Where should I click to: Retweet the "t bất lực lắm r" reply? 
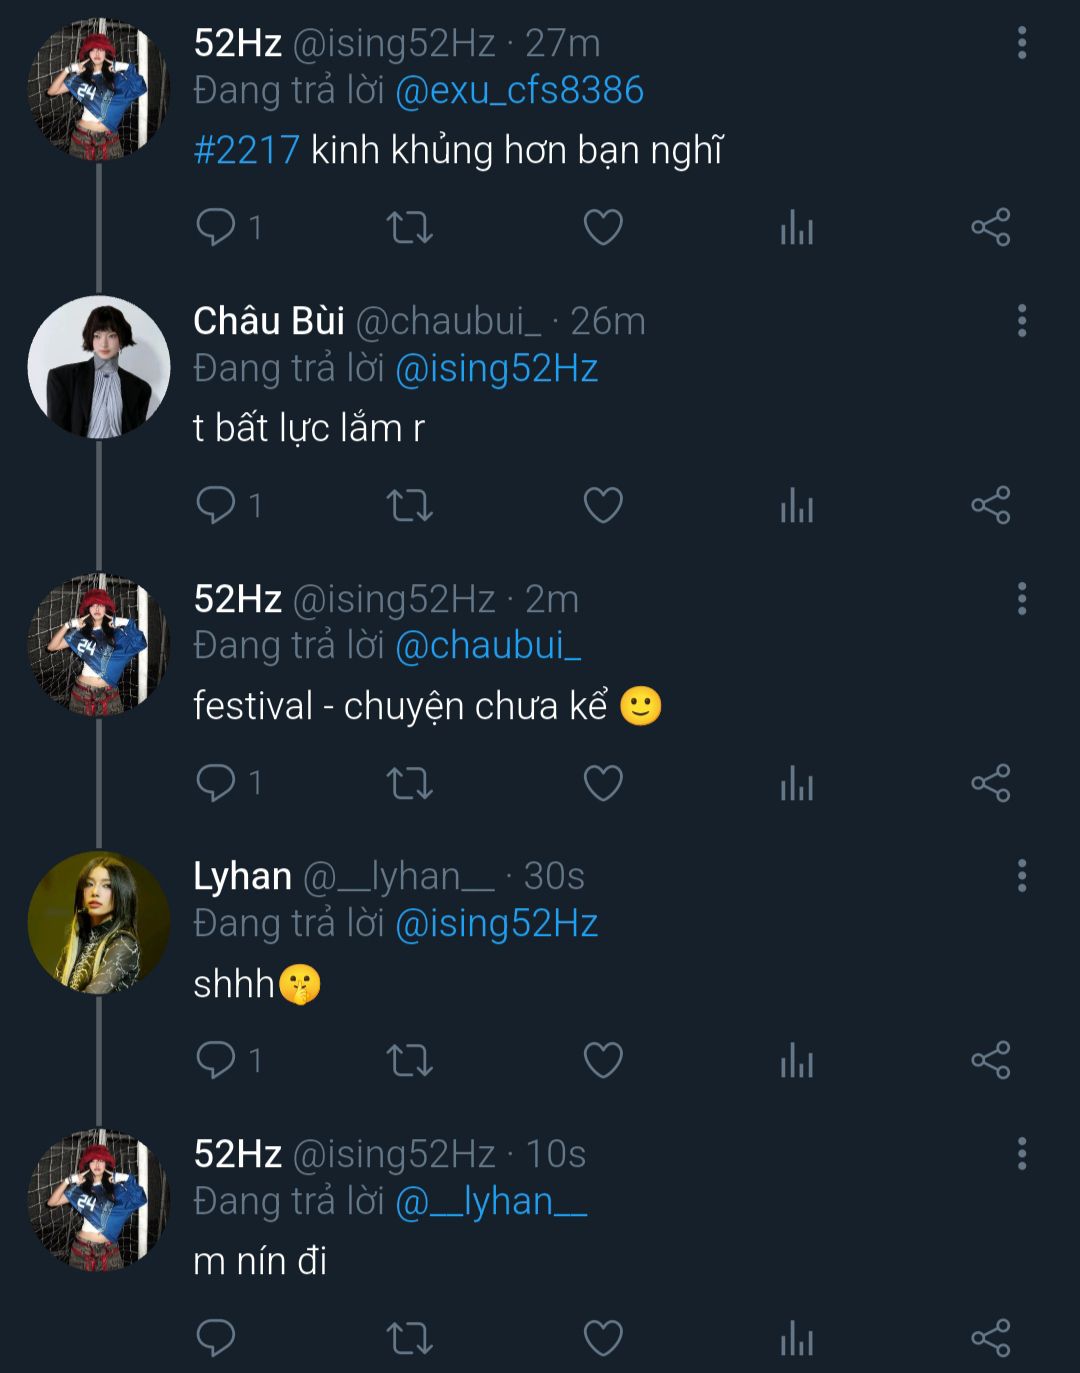pyautogui.click(x=409, y=506)
